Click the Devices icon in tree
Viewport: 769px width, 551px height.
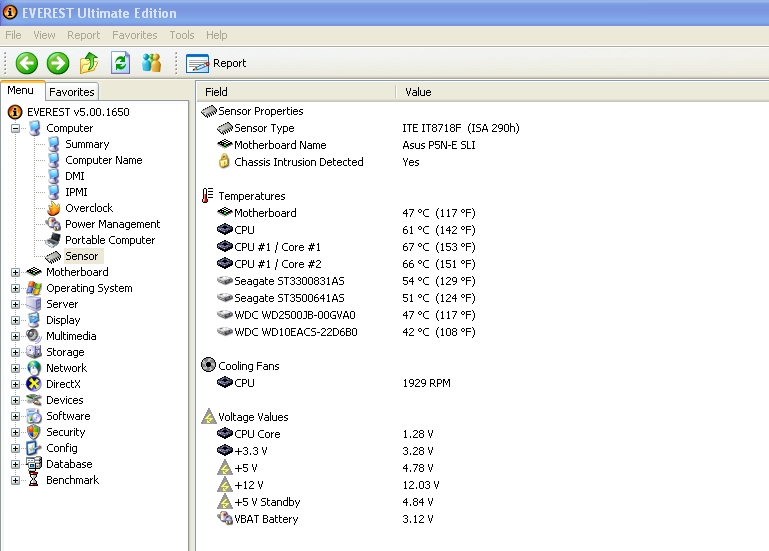[x=34, y=400]
